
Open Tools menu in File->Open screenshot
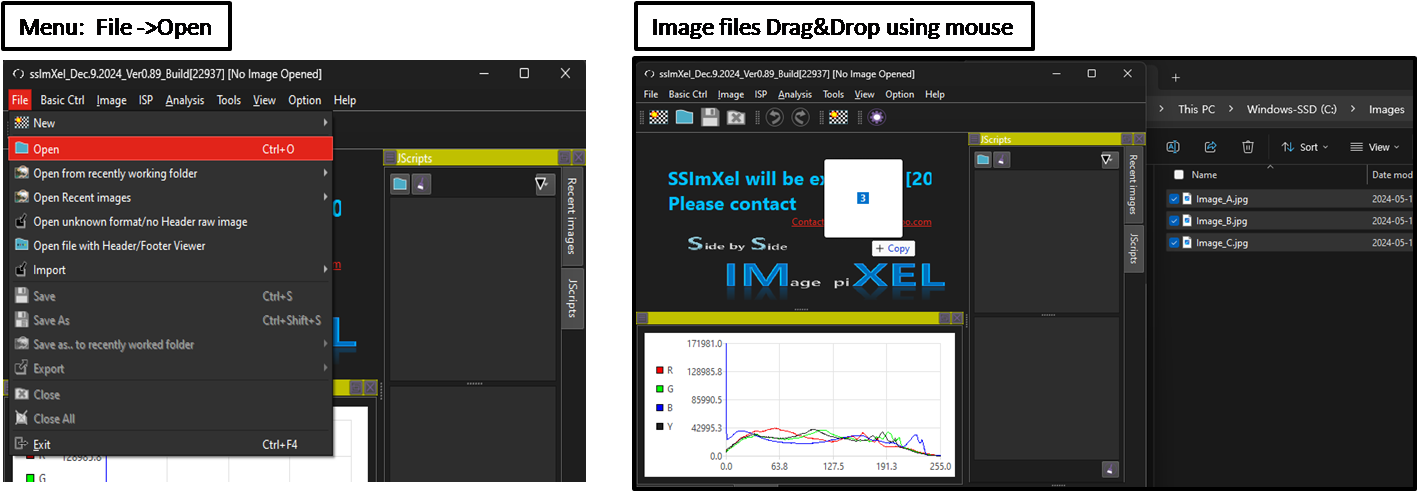[x=229, y=100]
